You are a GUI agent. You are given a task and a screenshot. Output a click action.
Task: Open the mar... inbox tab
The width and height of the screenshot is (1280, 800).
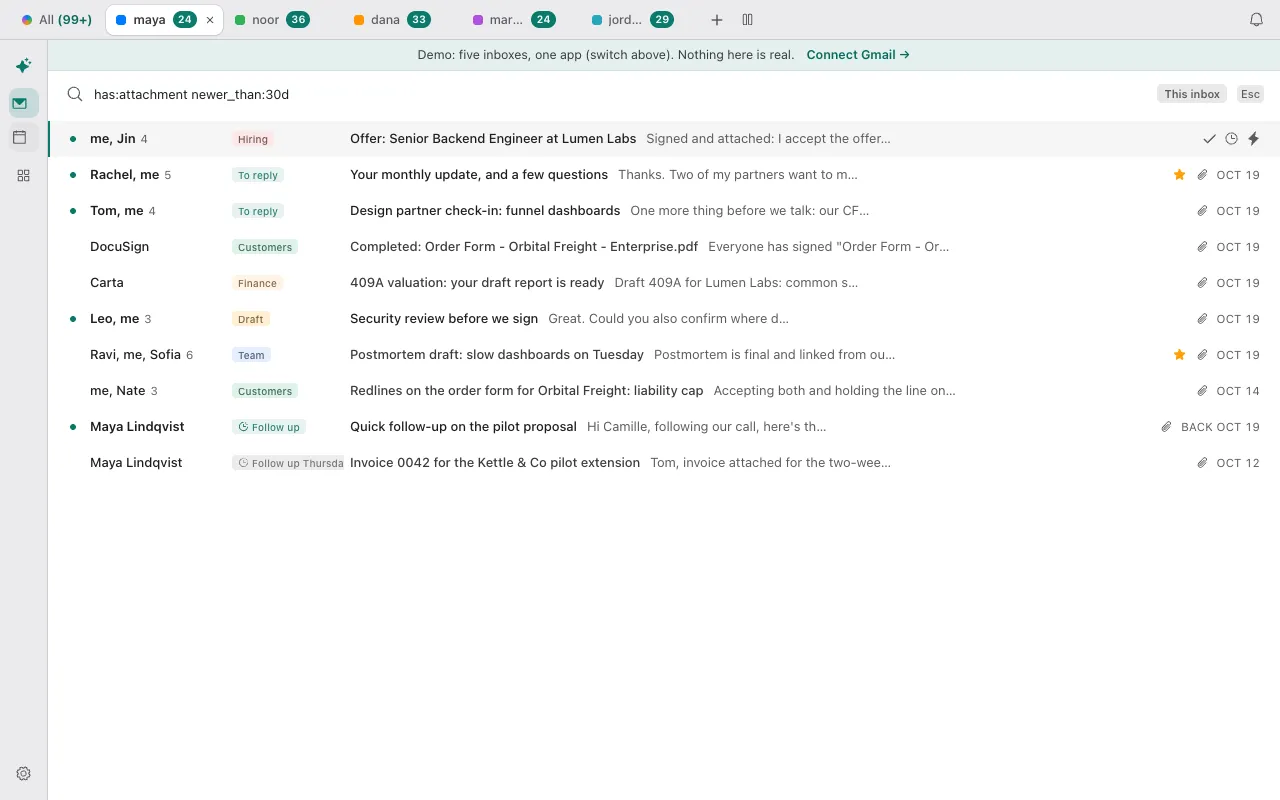(513, 20)
